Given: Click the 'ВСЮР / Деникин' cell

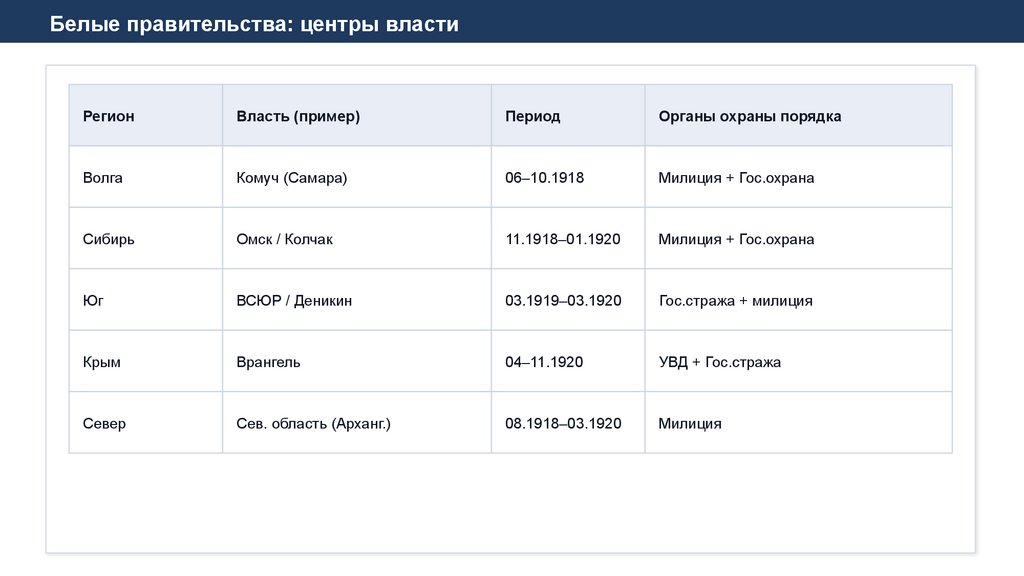Looking at the screenshot, I should click(294, 301).
